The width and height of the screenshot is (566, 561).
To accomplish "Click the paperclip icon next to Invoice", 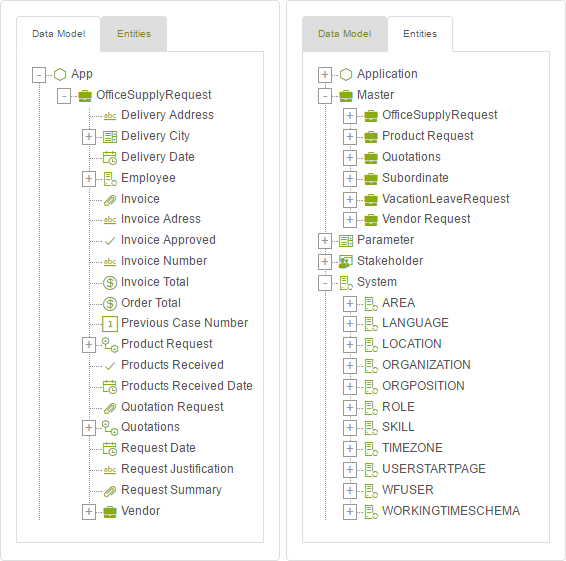I will 110,200.
